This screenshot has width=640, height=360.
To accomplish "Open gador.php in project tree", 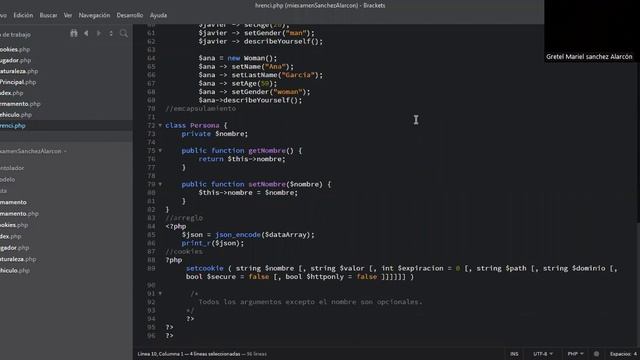I will (x=15, y=248).
